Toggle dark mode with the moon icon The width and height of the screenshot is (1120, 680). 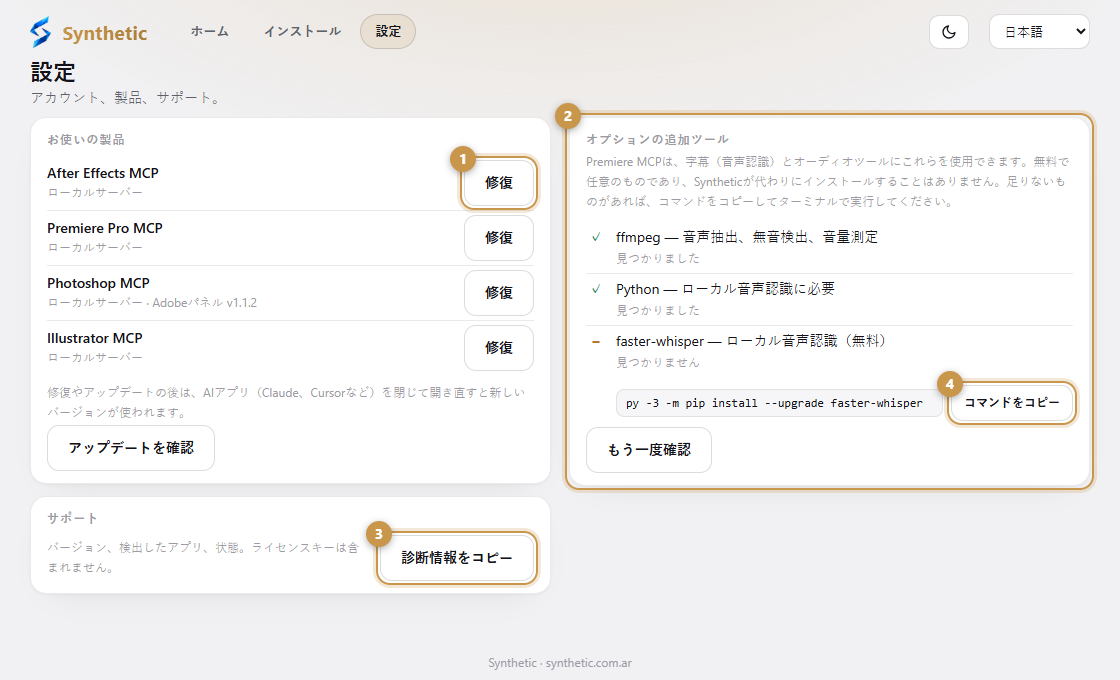949,31
